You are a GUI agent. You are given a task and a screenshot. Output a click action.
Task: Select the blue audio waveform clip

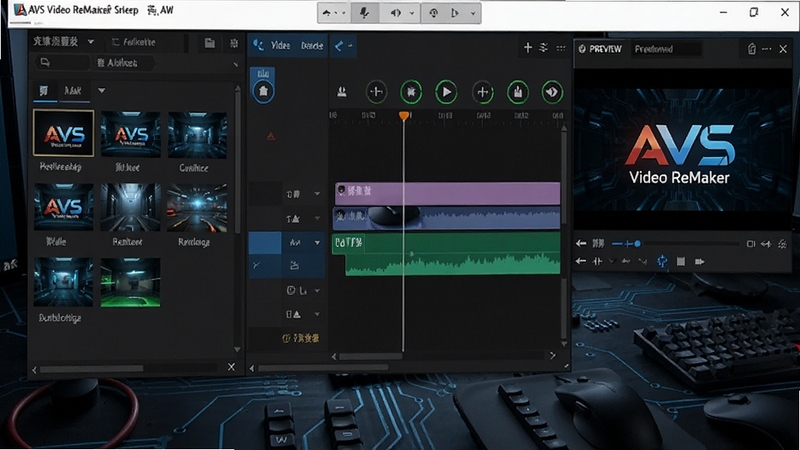click(x=446, y=218)
